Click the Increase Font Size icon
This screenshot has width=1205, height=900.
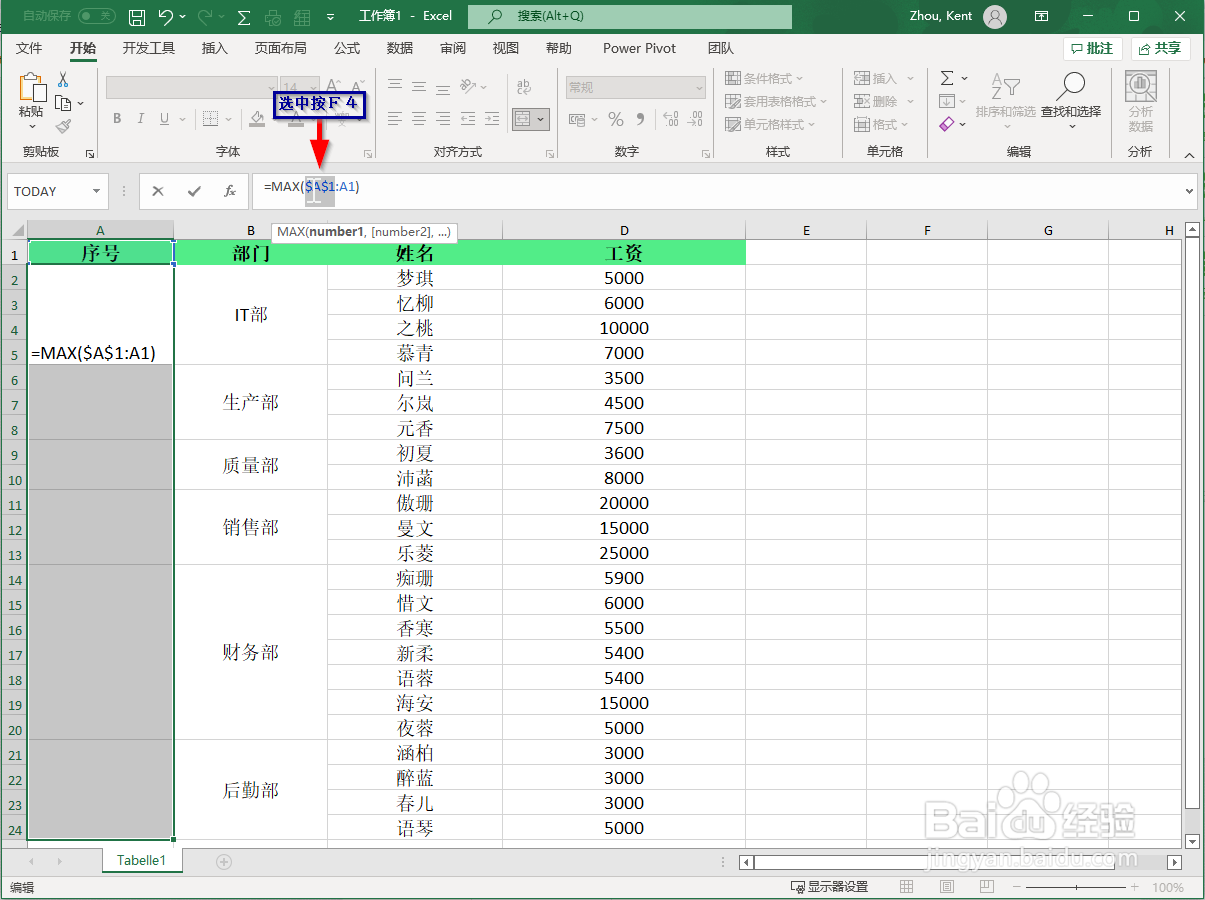(x=334, y=87)
